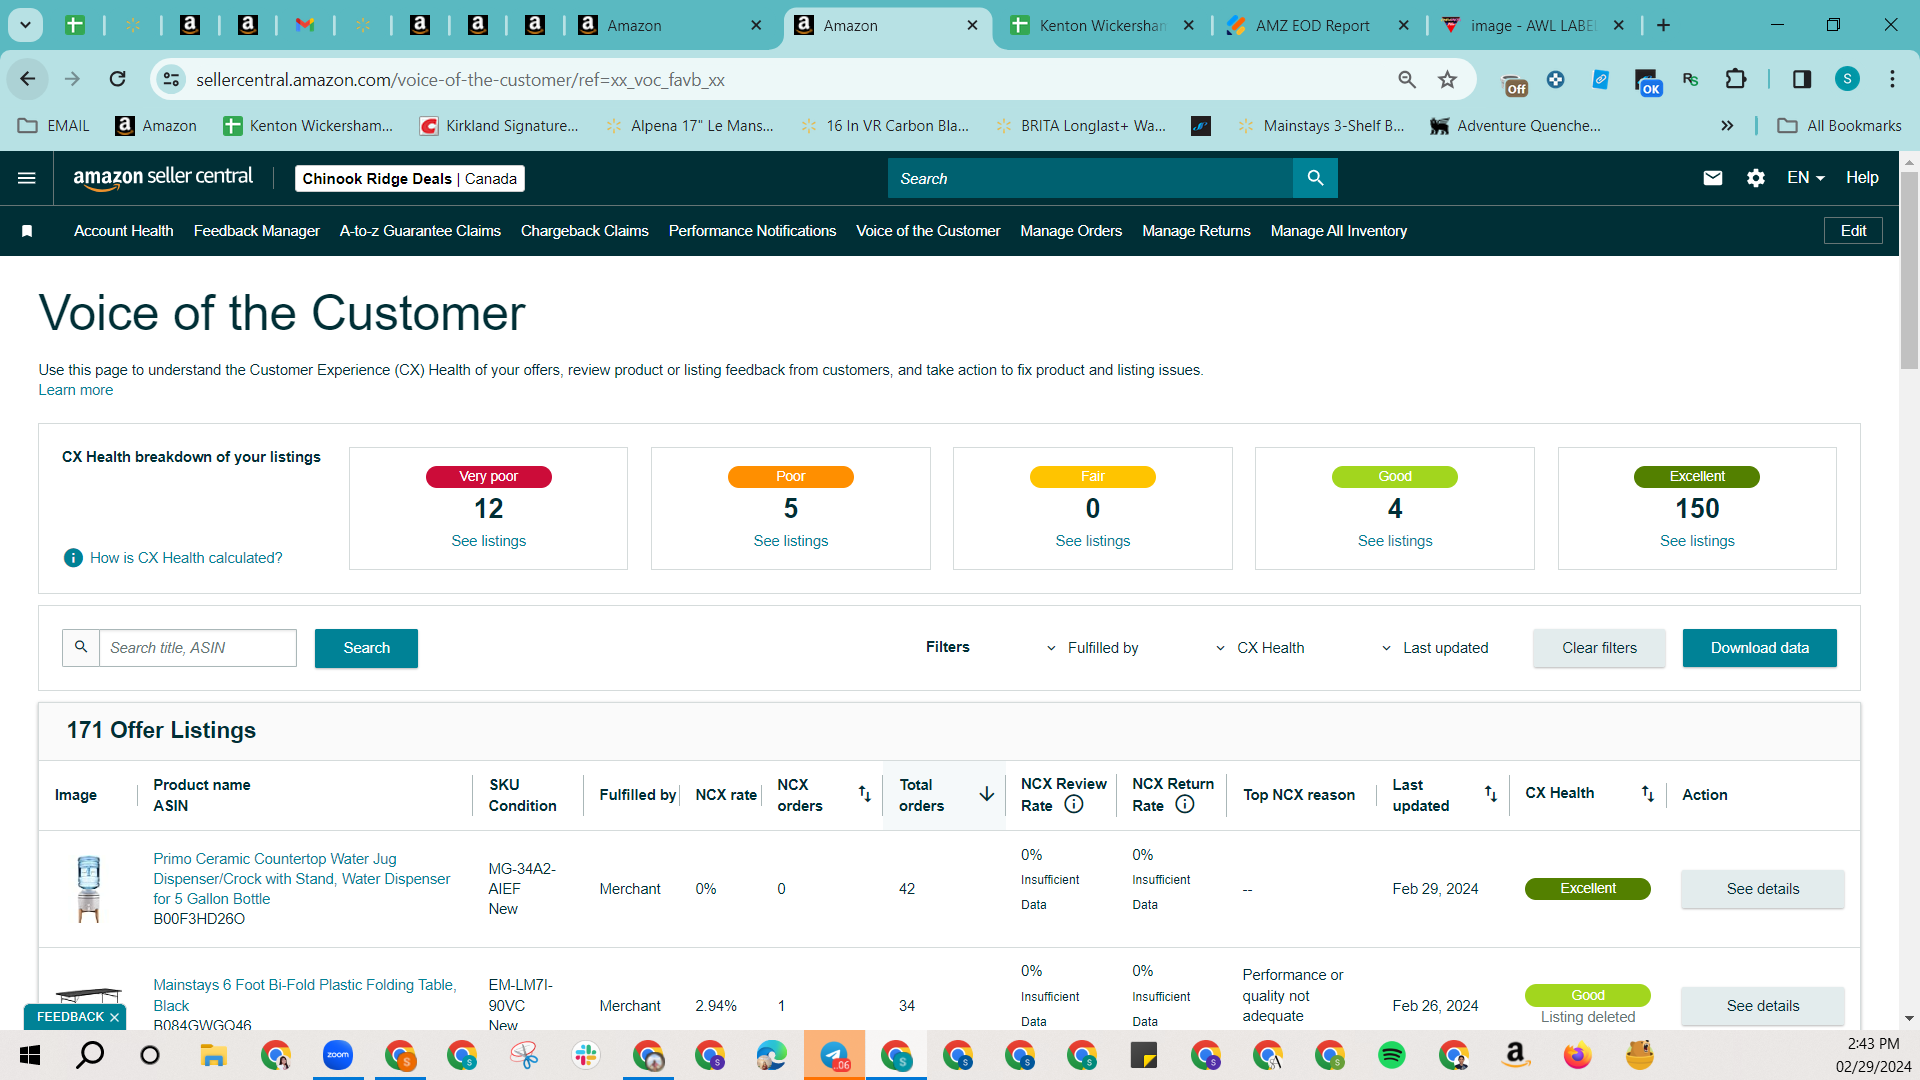Sort the table by NCX orders

(x=865, y=794)
